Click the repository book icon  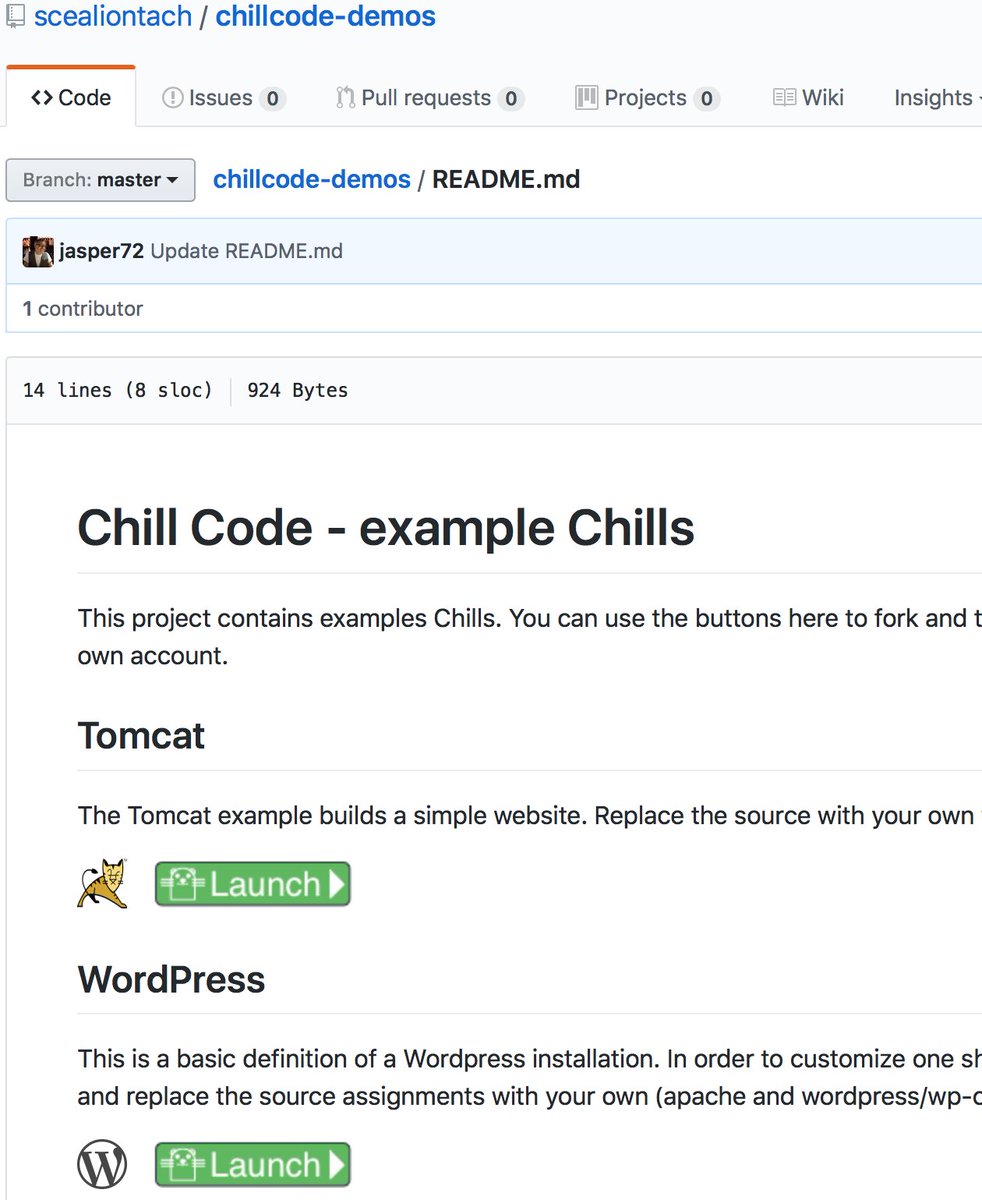tap(15, 17)
